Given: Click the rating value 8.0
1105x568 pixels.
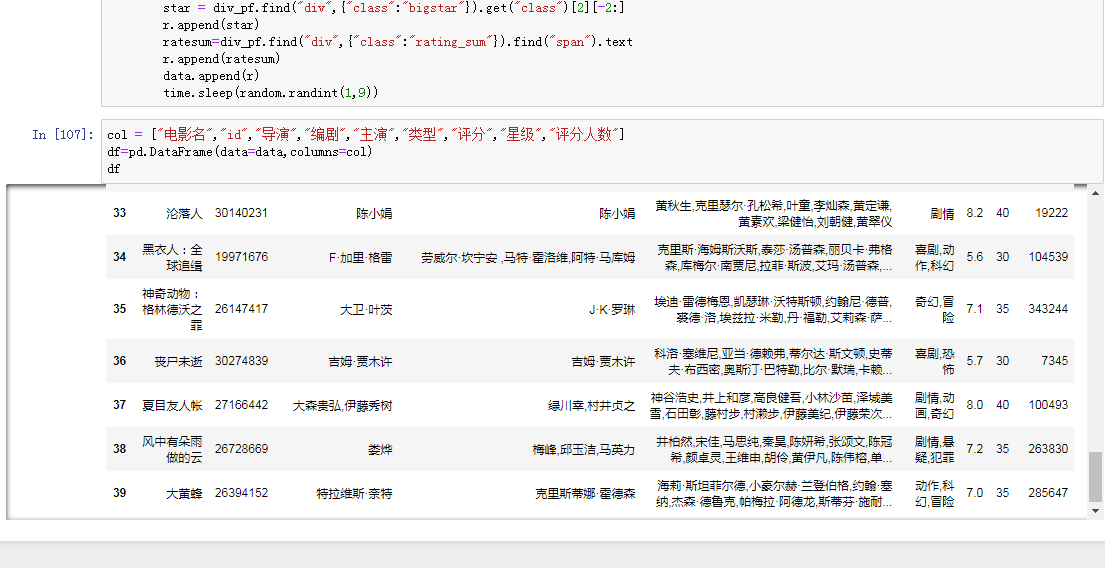Looking at the screenshot, I should click(x=975, y=405).
